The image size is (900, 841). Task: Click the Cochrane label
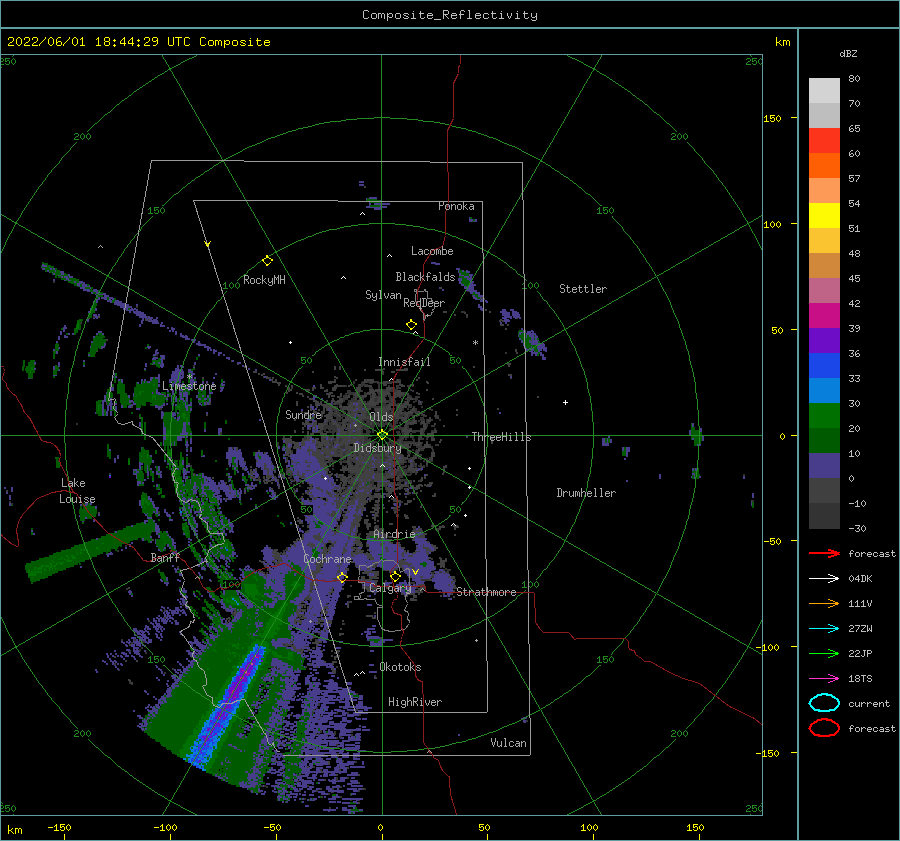pos(327,559)
